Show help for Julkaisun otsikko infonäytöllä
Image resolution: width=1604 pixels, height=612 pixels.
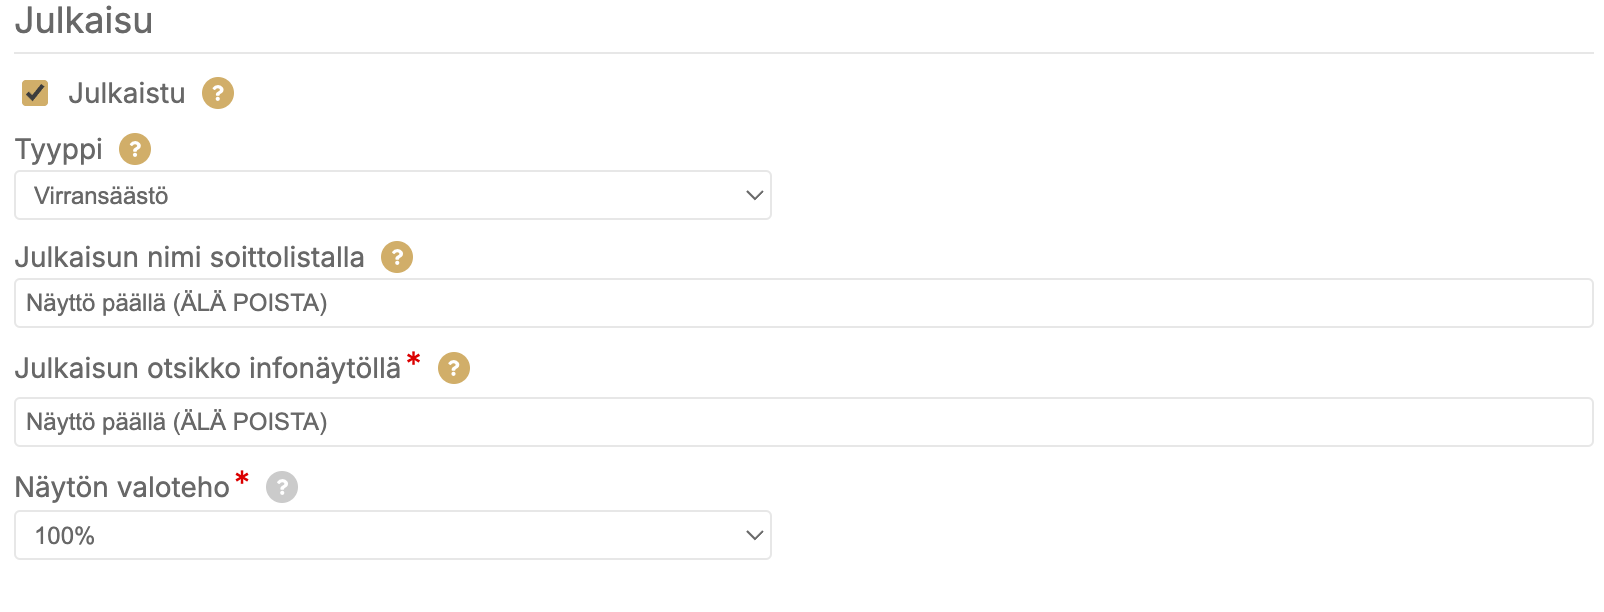(454, 368)
